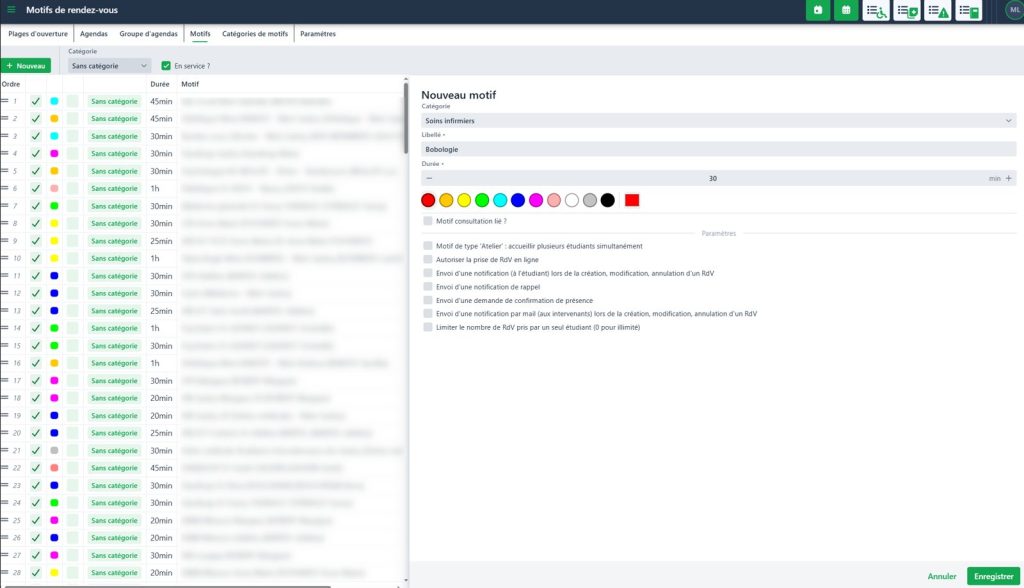Click the blue color dot in row 11
1024x588 pixels.
pyautogui.click(x=54, y=276)
